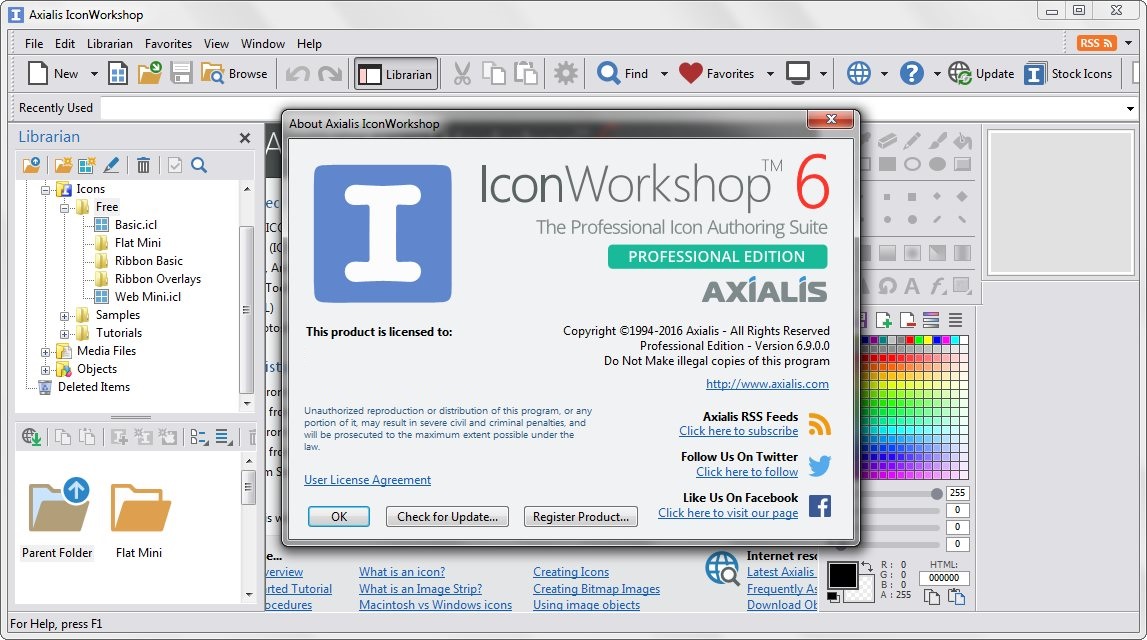Open the Window menu

point(263,44)
